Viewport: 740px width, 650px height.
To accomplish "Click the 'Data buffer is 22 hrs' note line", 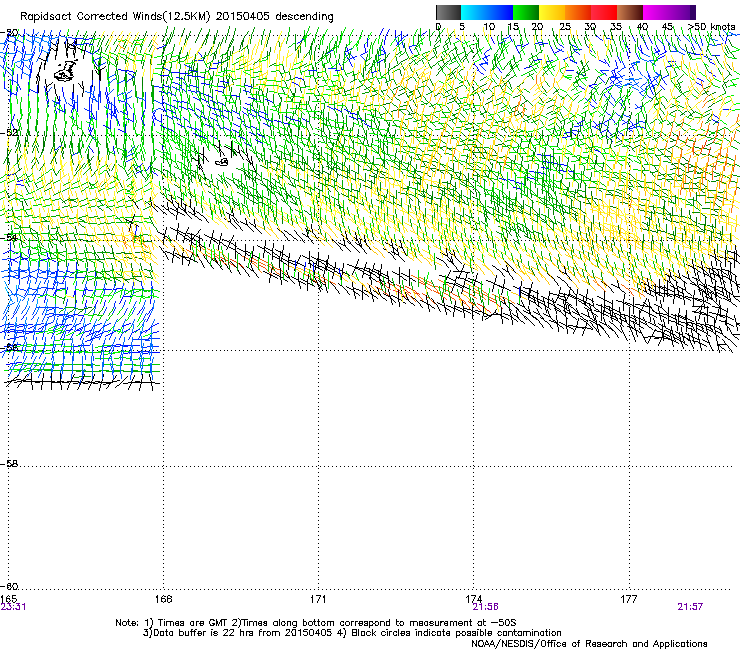I will pos(352,633).
